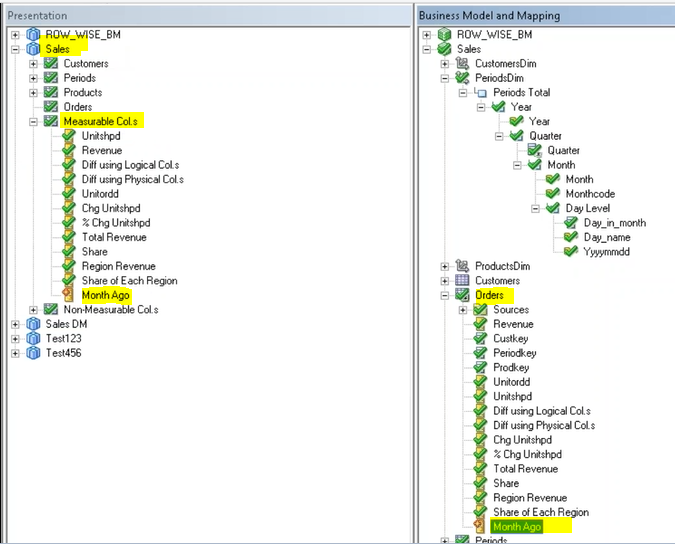Select 'Diff using Logical Col.s' in Presentation pane
Viewport: 675px width, 544px height.
tap(130, 165)
